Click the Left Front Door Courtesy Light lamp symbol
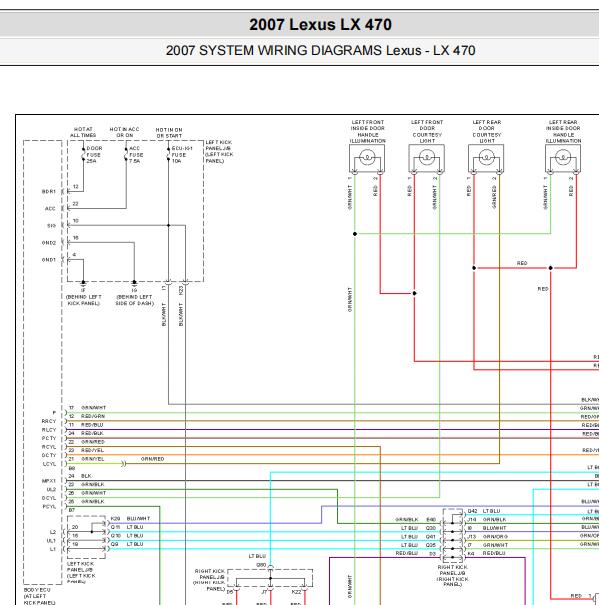 (x=426, y=158)
